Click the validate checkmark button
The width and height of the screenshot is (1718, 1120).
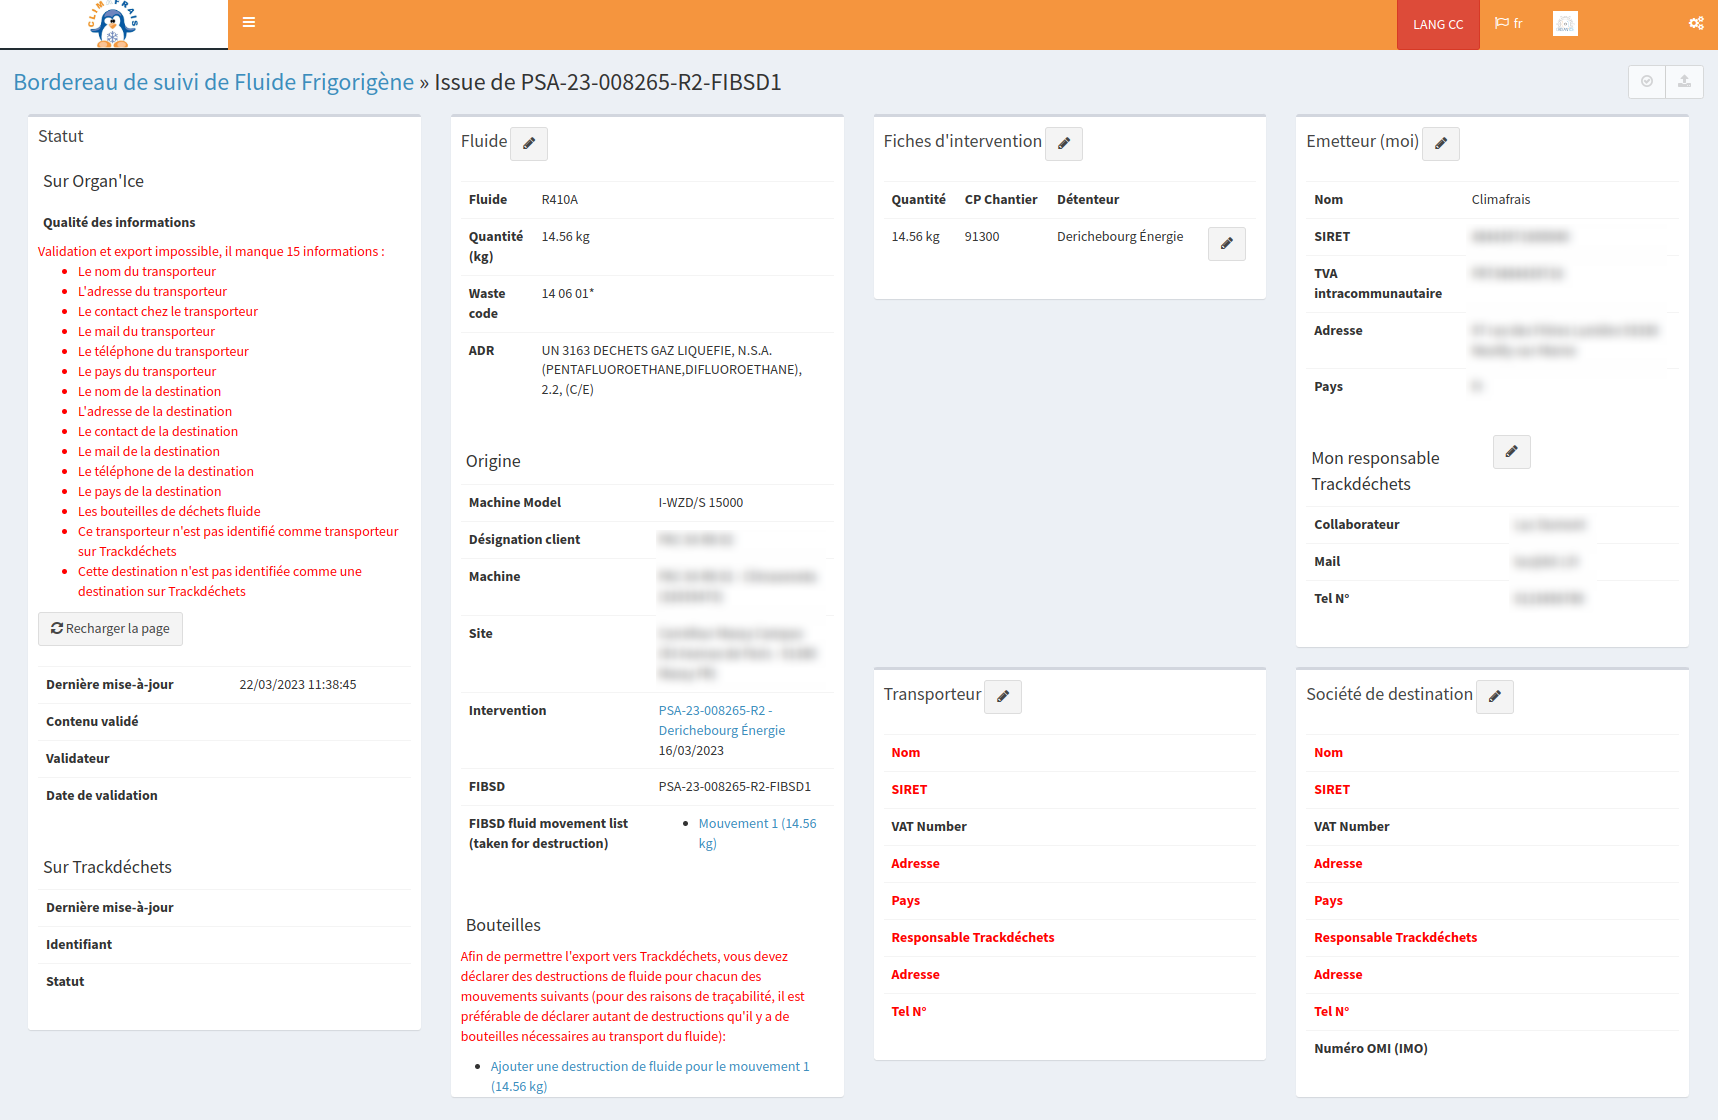[x=1647, y=82]
